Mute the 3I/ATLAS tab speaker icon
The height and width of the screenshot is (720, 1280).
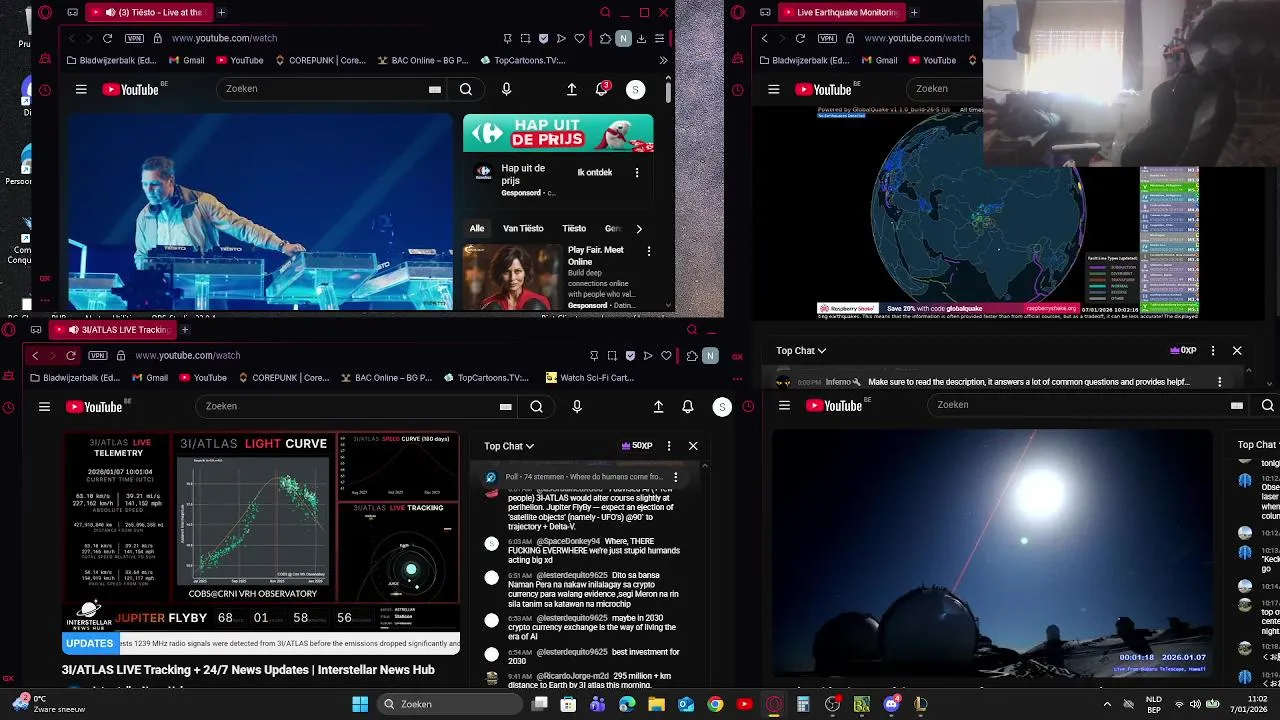click(71, 329)
